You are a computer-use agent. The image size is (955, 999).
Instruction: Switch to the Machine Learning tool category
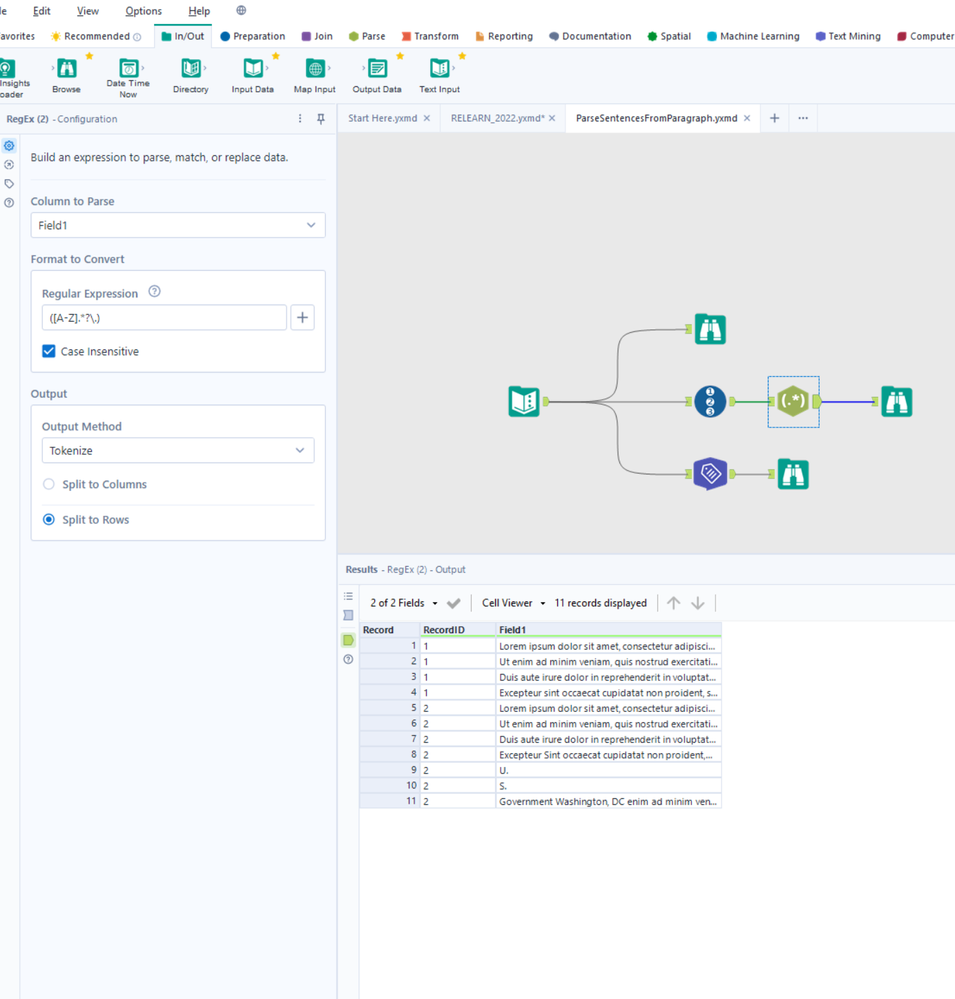[x=753, y=36]
